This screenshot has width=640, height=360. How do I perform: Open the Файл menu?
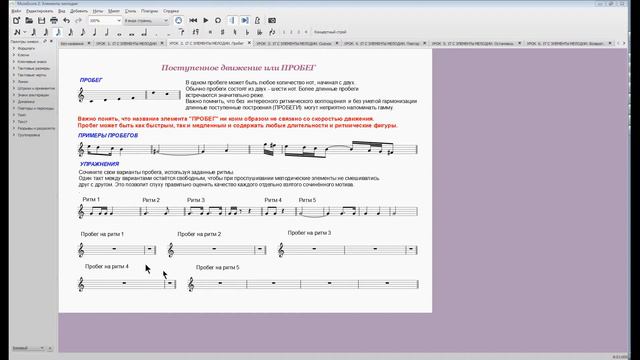(16, 11)
